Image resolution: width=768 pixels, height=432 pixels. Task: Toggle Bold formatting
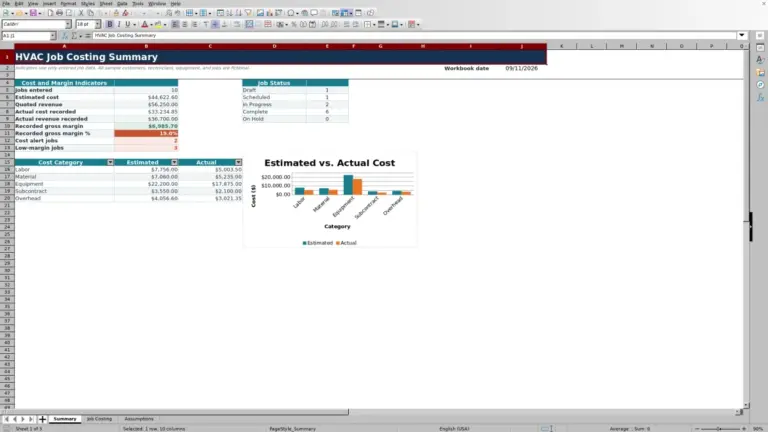110,24
